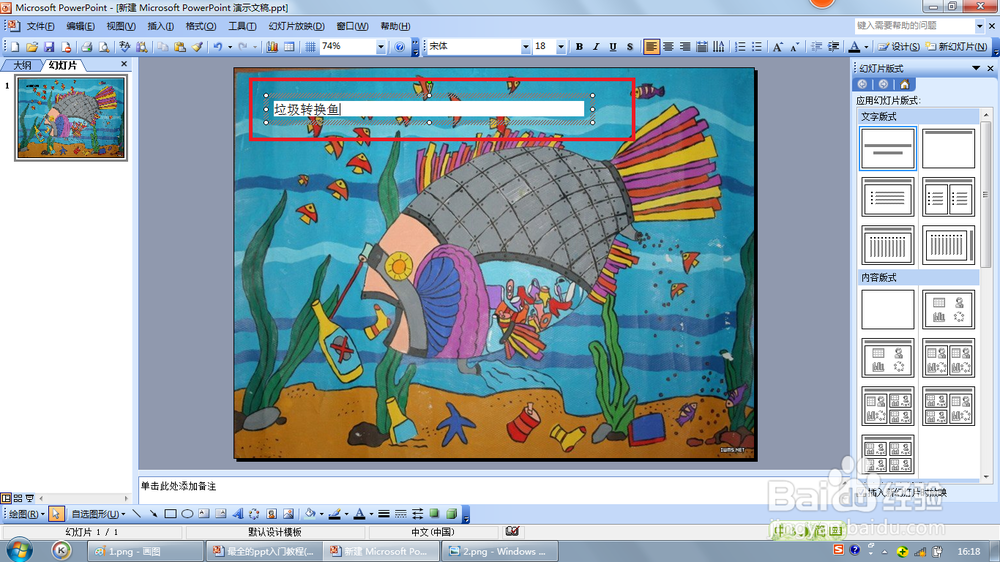
Task: Open the font size dropdown
Action: tap(561, 47)
